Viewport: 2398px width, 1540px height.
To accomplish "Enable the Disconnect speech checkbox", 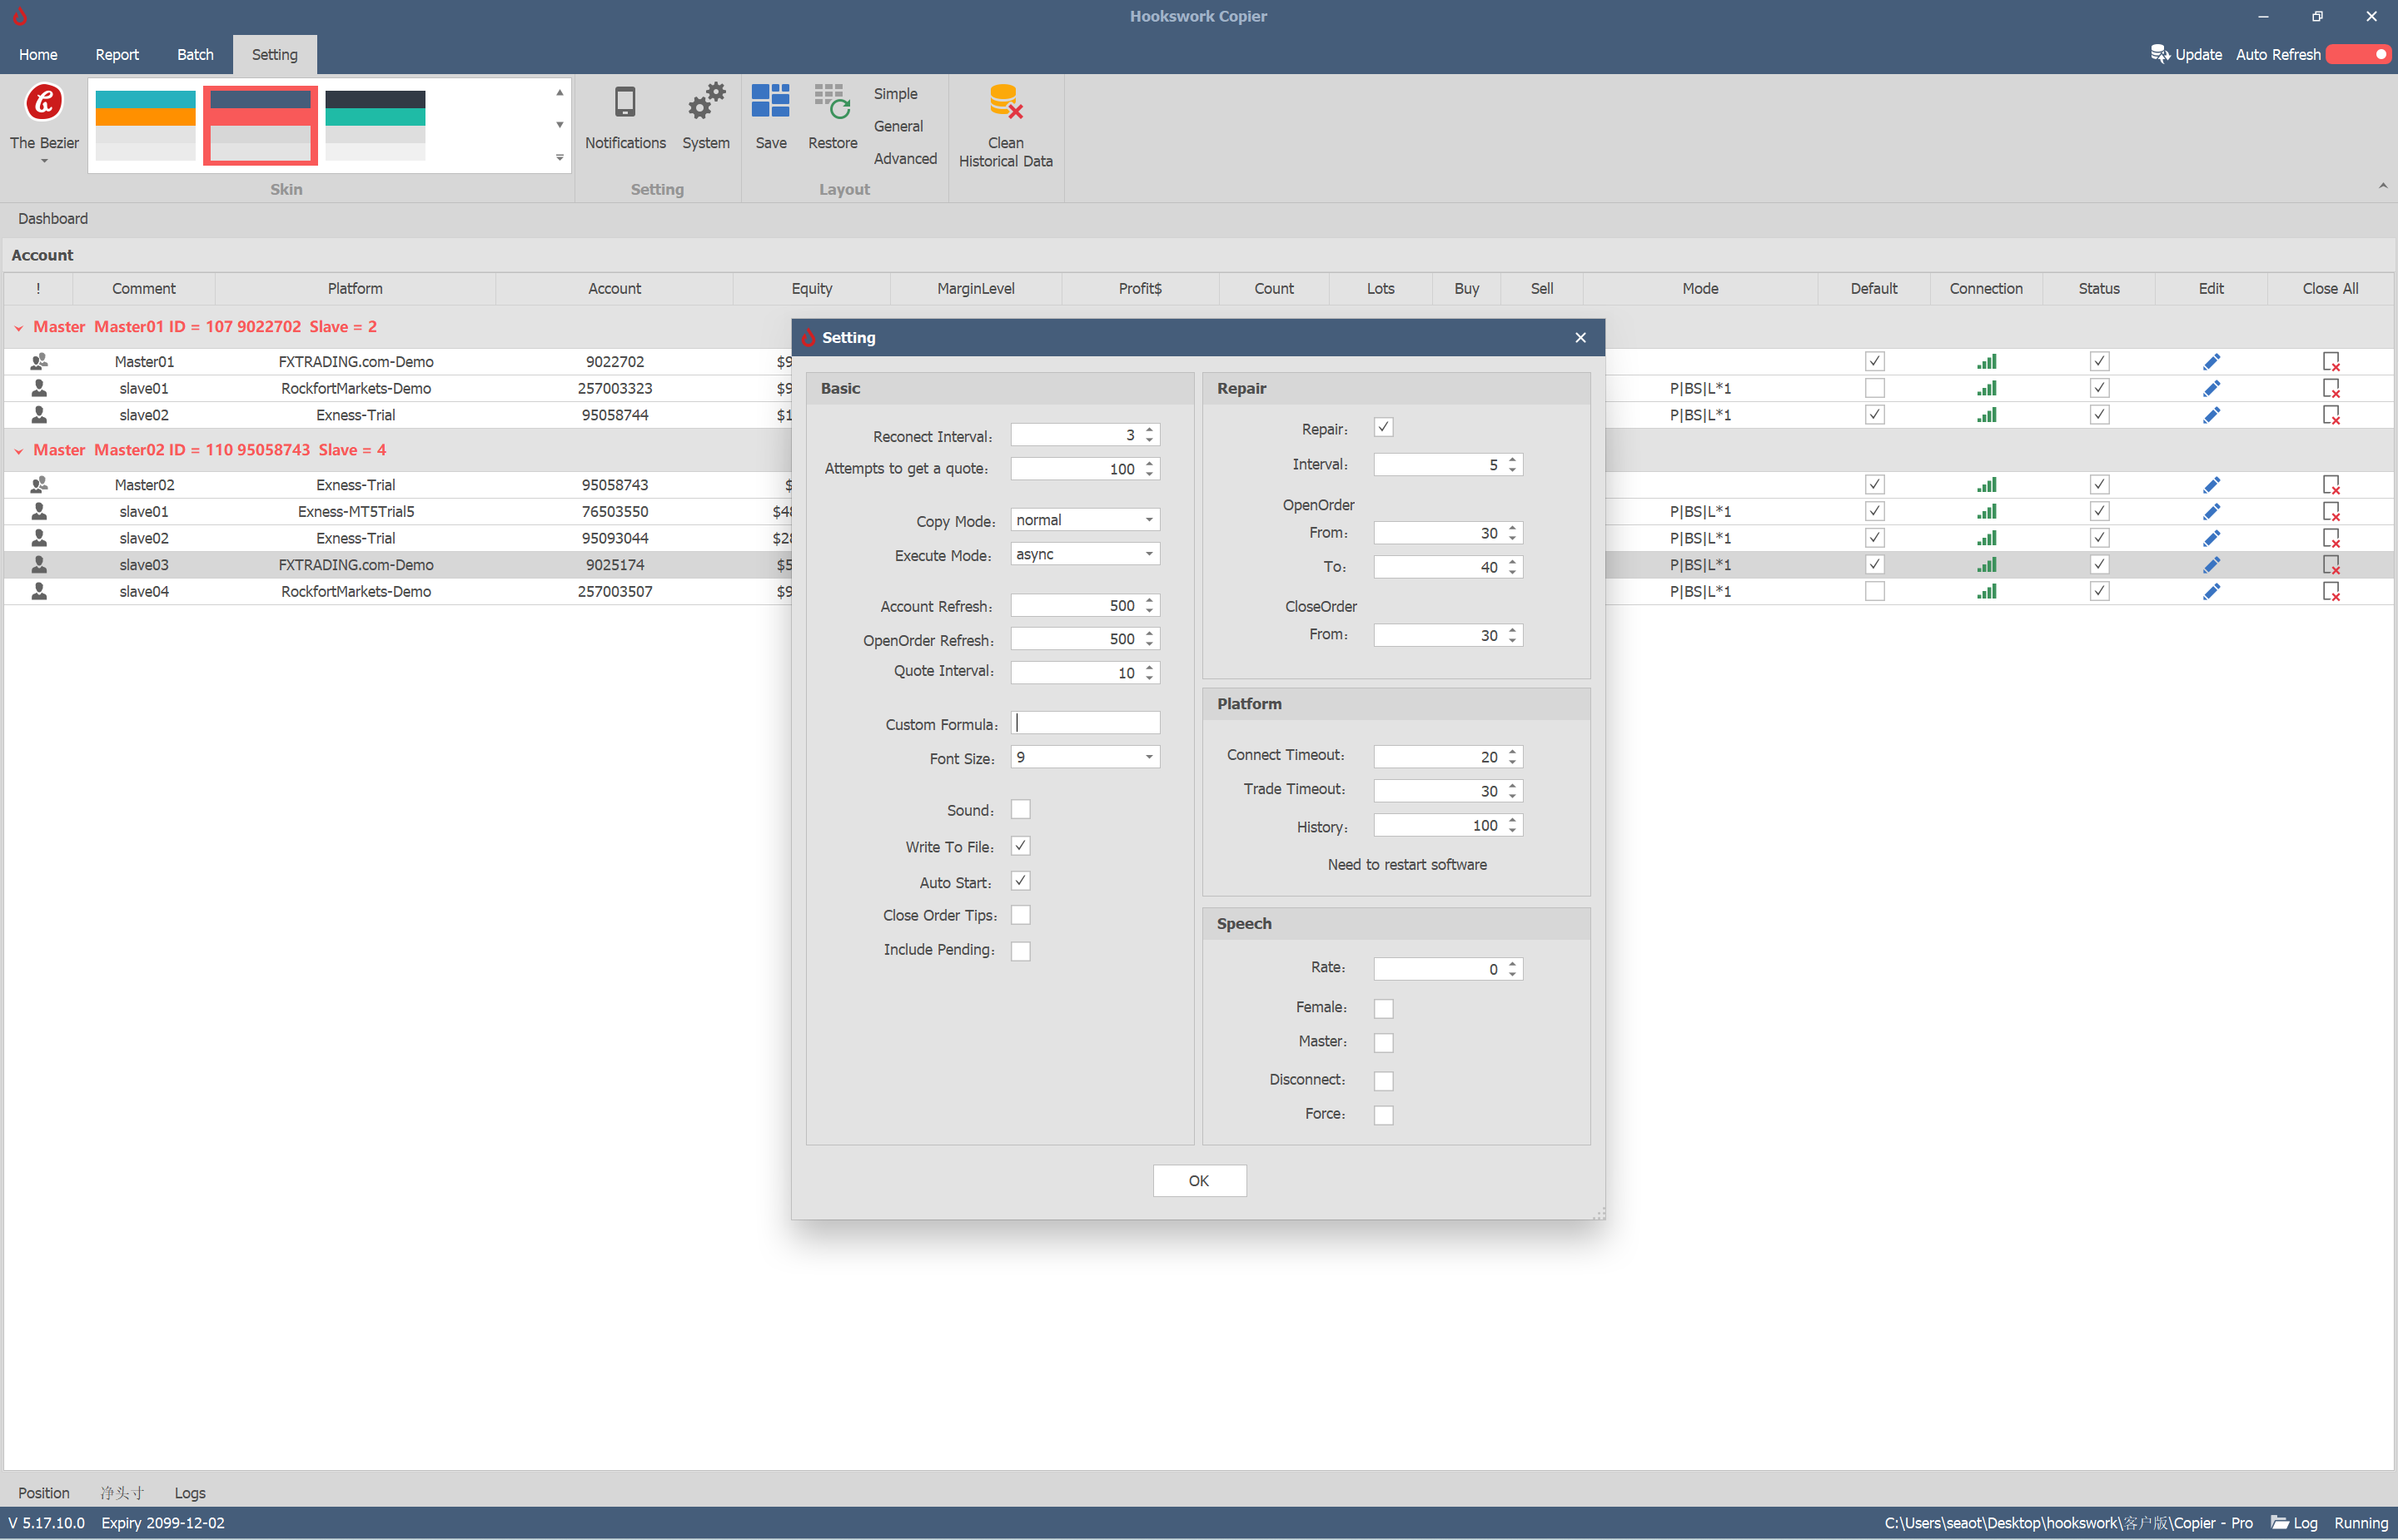I will (x=1383, y=1081).
